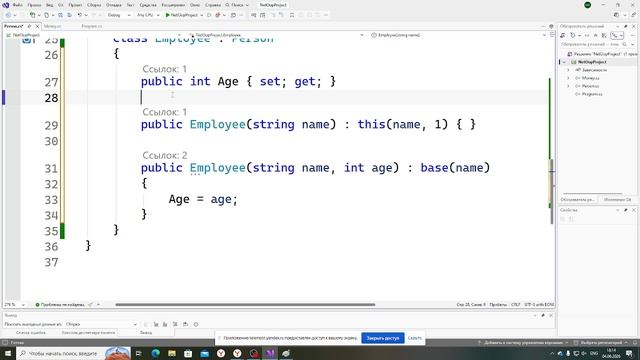This screenshot has height=360, width=640.
Task: Close the active Person.cs tab
Action: point(37,26)
